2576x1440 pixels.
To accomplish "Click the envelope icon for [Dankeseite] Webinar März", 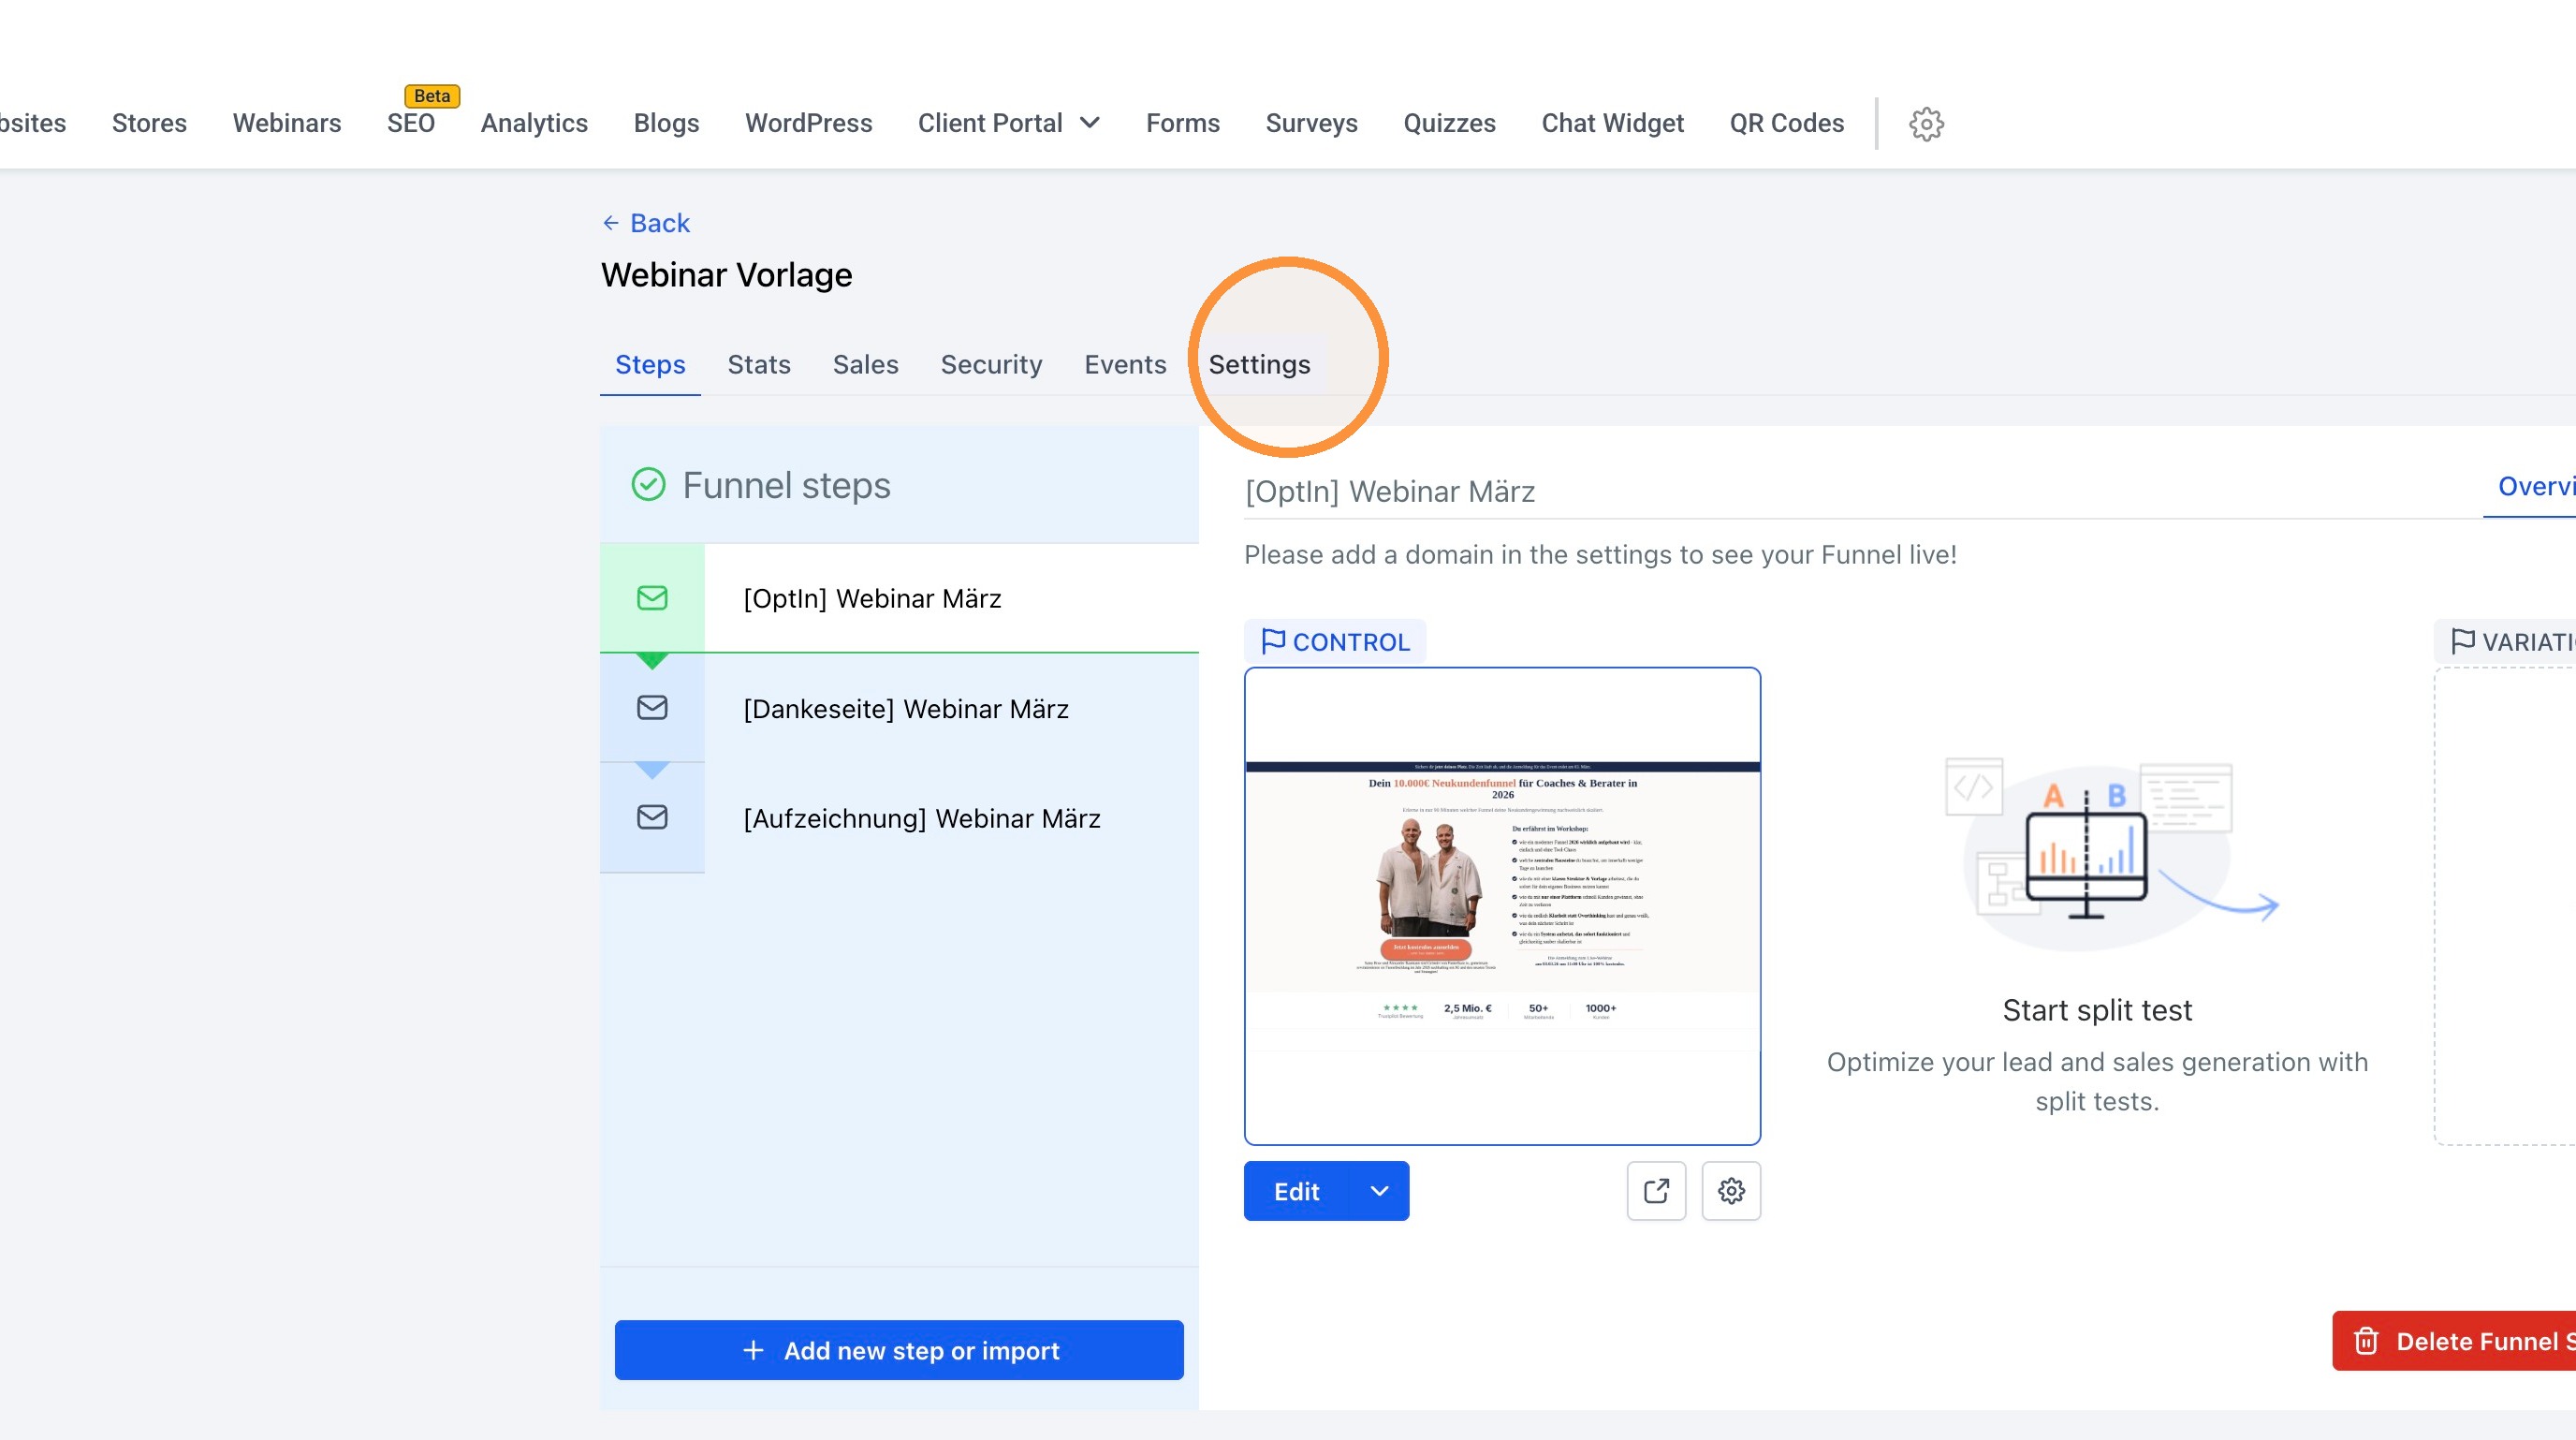I will [652, 708].
